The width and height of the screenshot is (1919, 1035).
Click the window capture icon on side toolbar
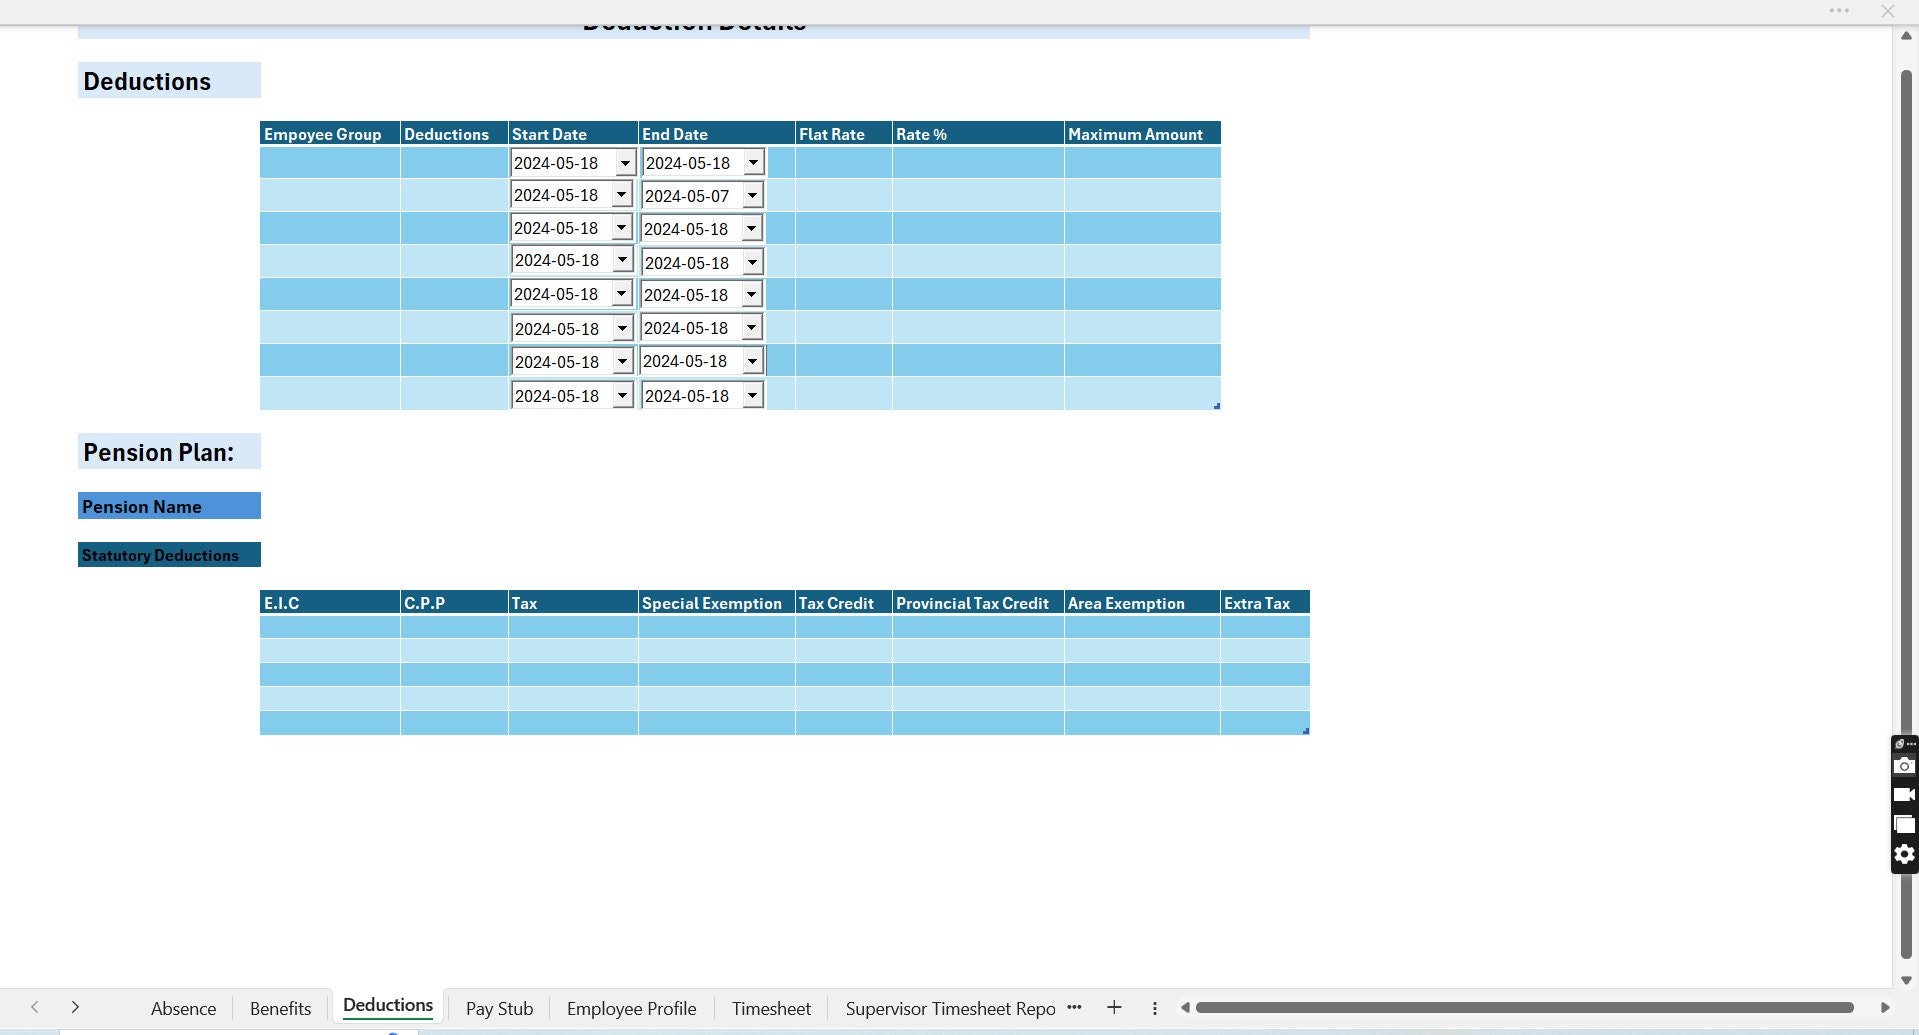coord(1904,824)
